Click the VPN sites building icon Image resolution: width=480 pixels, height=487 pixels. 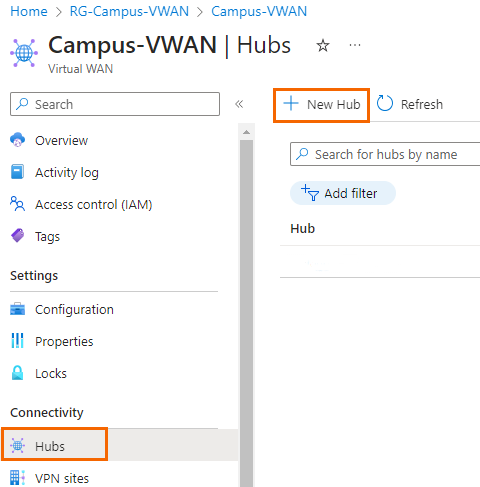tap(17, 478)
